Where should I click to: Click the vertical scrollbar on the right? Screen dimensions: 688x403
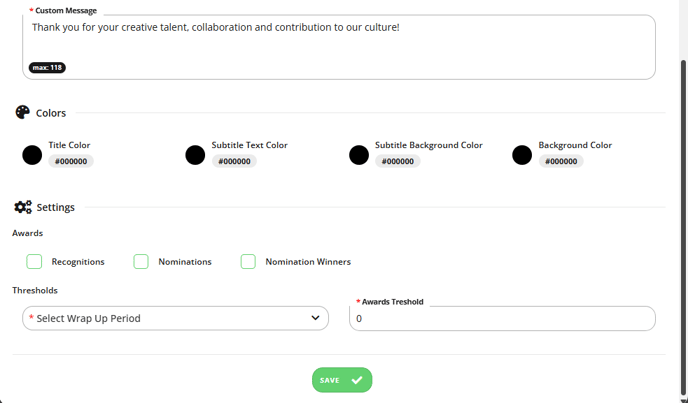coord(683,228)
